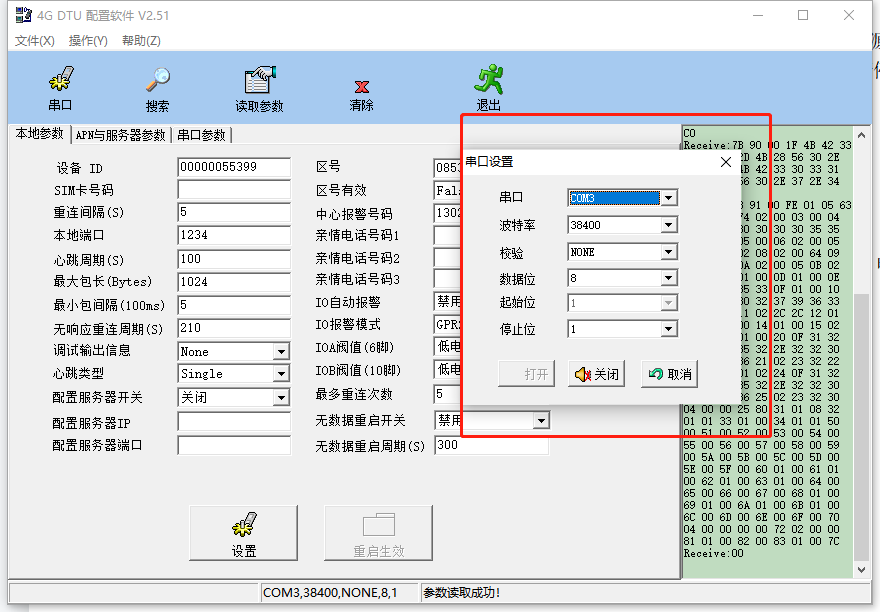Close the 串口设置 dialog with X

pos(726,162)
